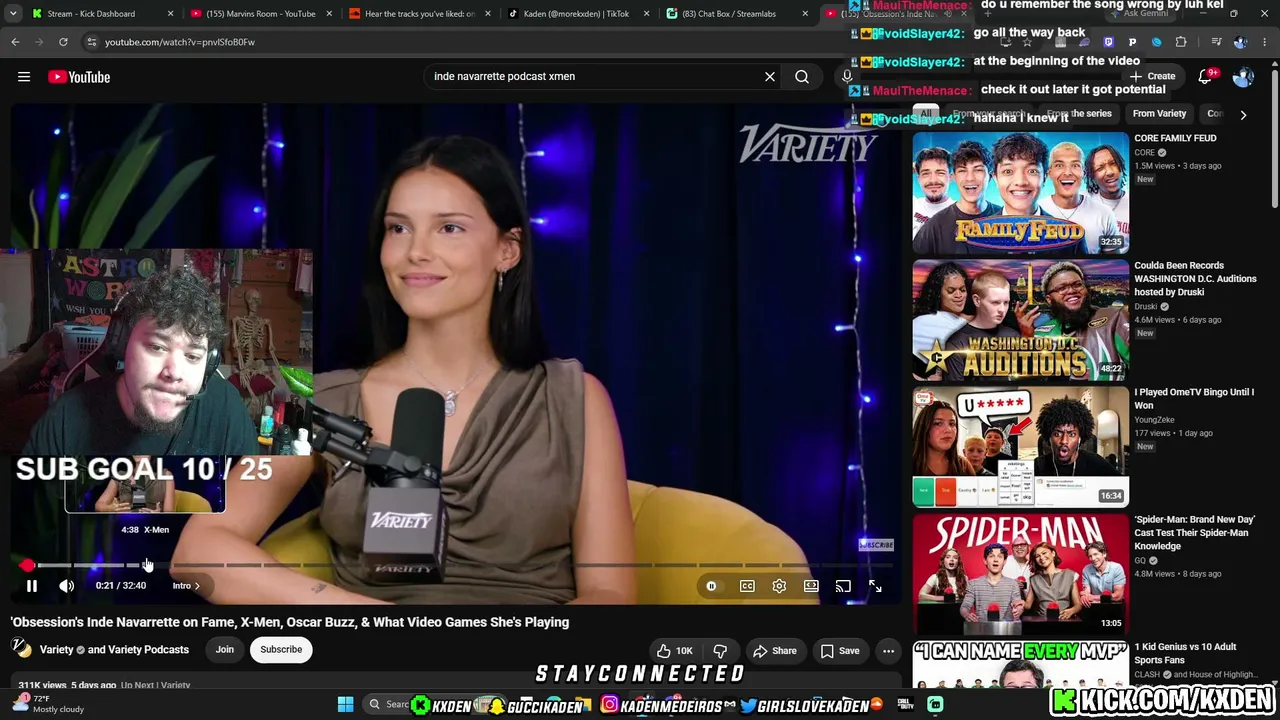Image resolution: width=1280 pixels, height=720 pixels.
Task: Reload the current page
Action: [63, 42]
